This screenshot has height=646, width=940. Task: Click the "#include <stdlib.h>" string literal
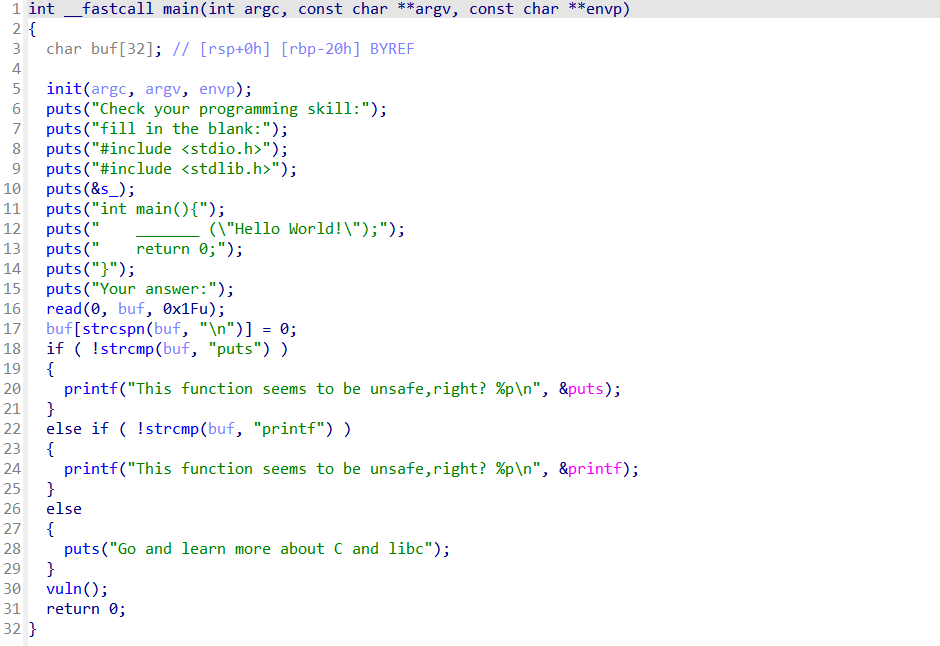pyautogui.click(x=185, y=168)
